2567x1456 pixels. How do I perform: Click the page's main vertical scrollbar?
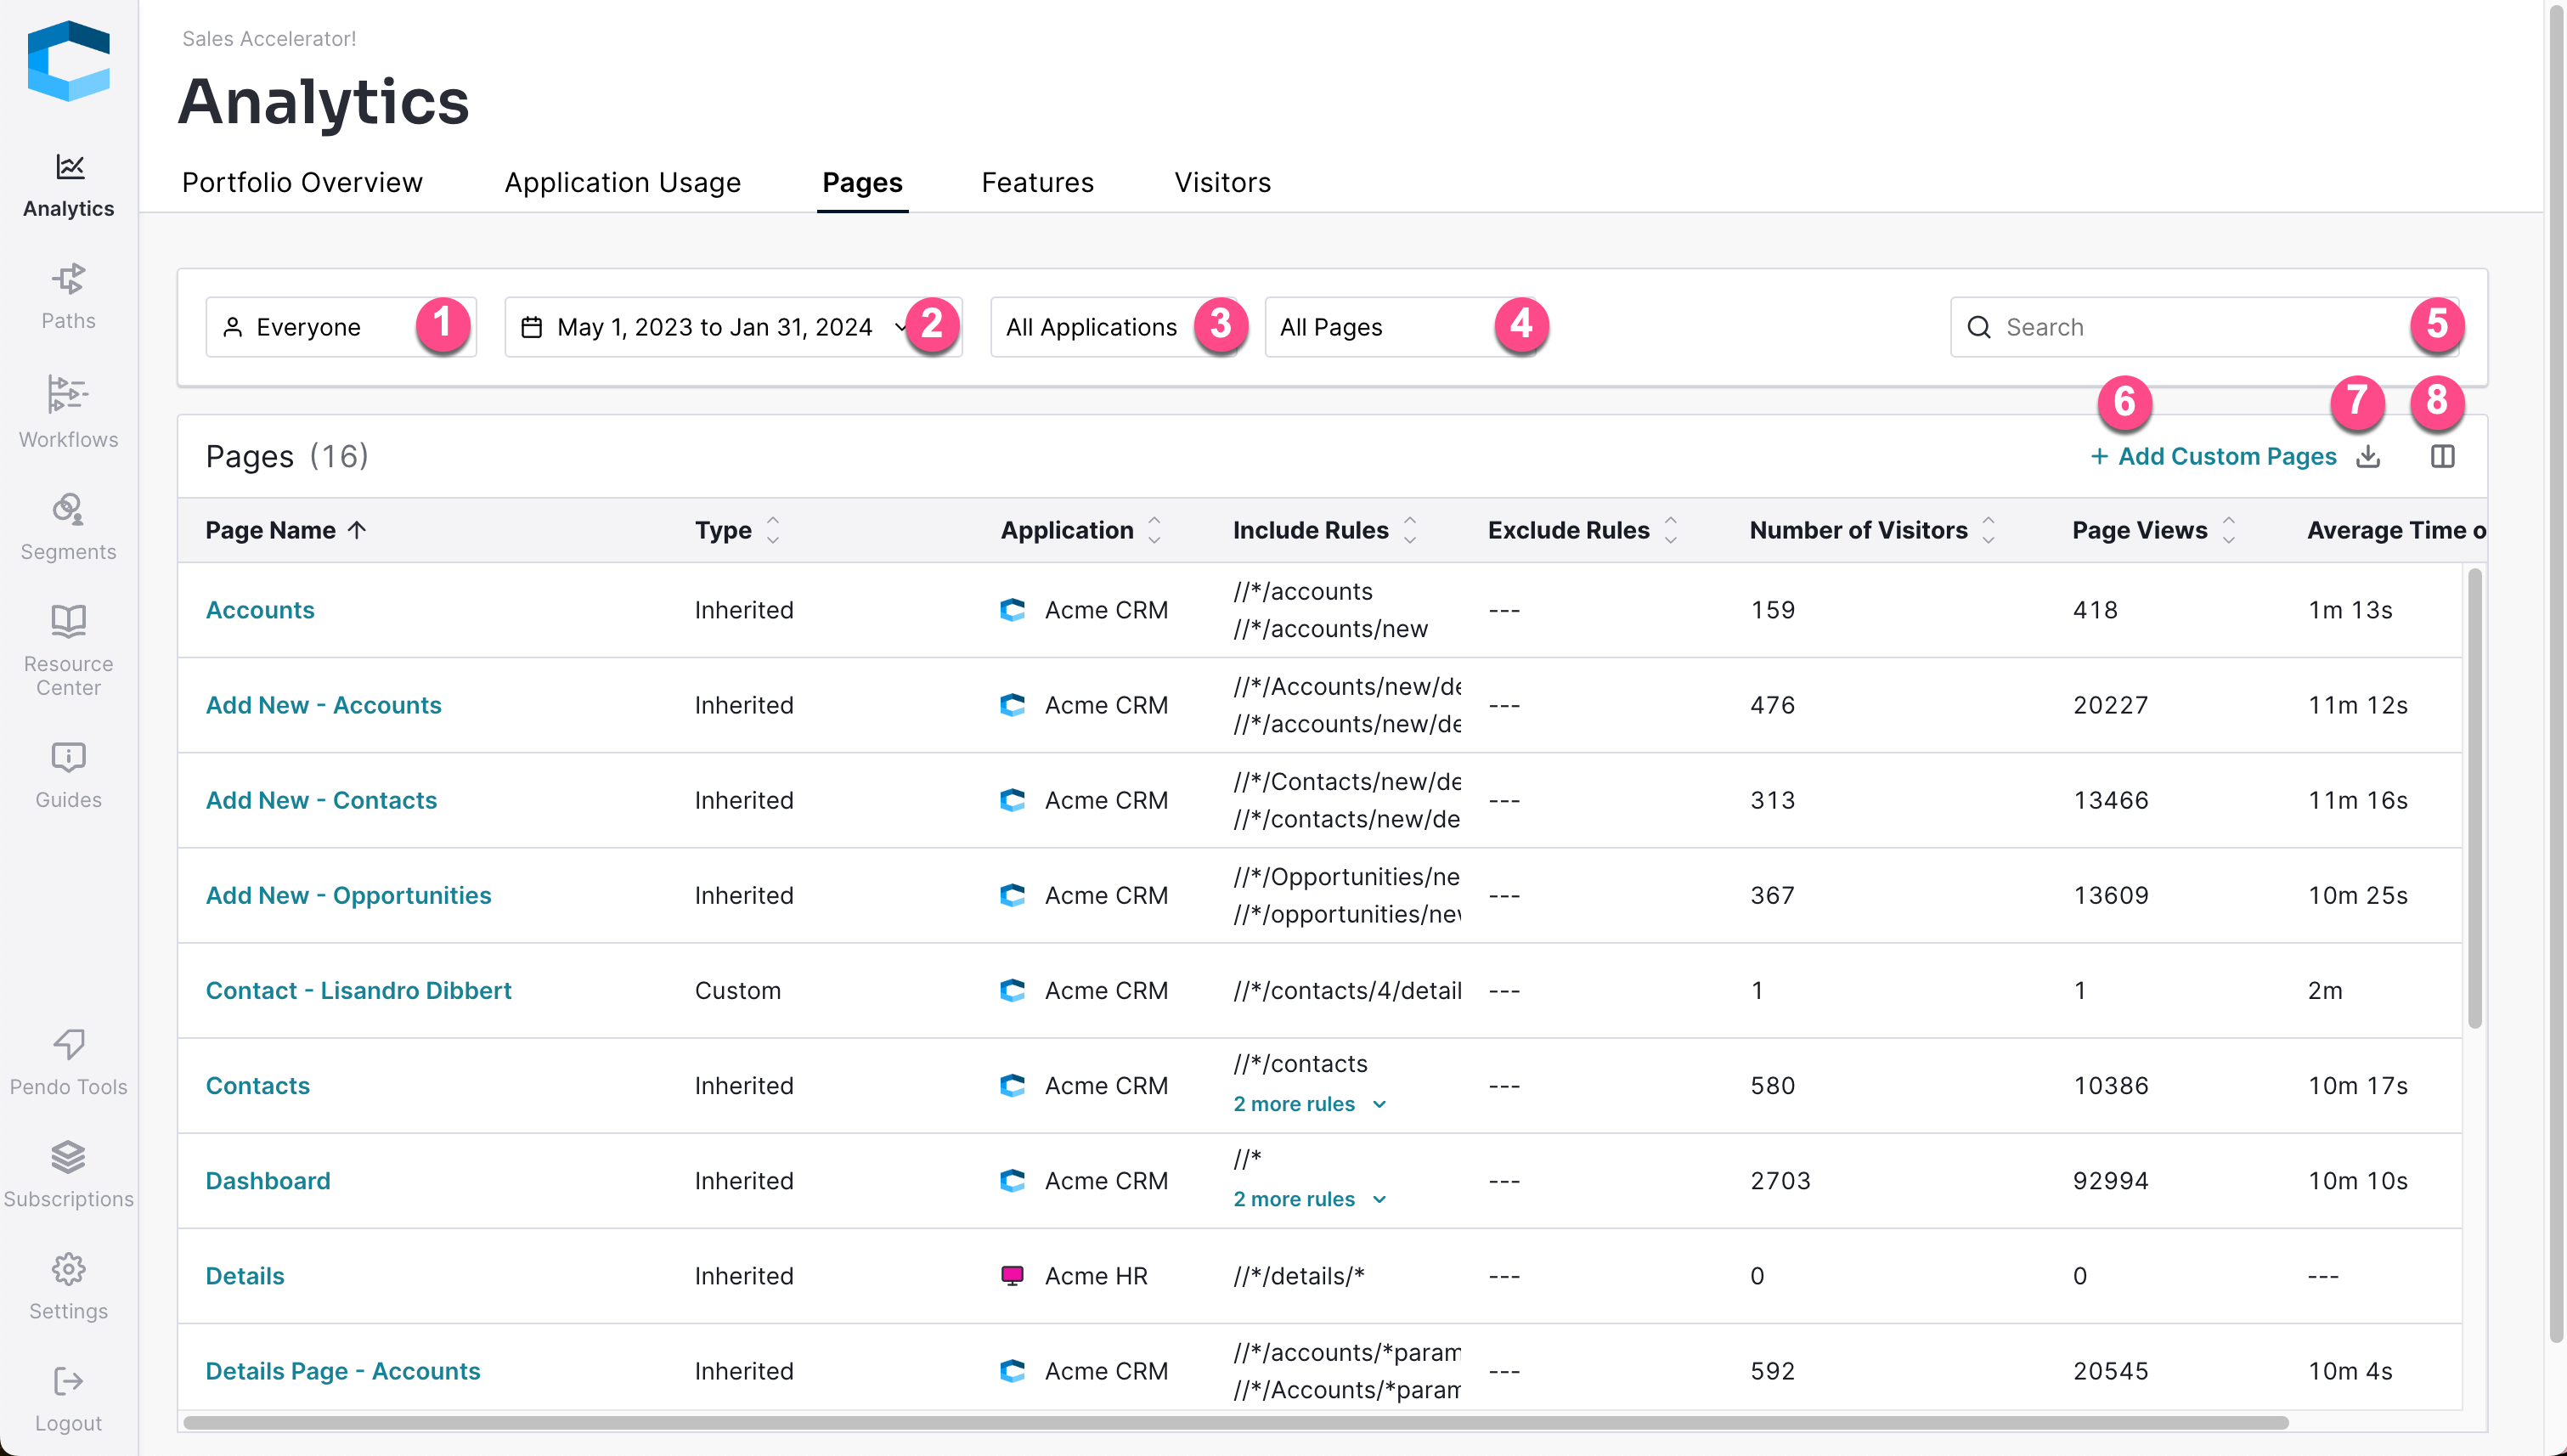pos(2556,672)
